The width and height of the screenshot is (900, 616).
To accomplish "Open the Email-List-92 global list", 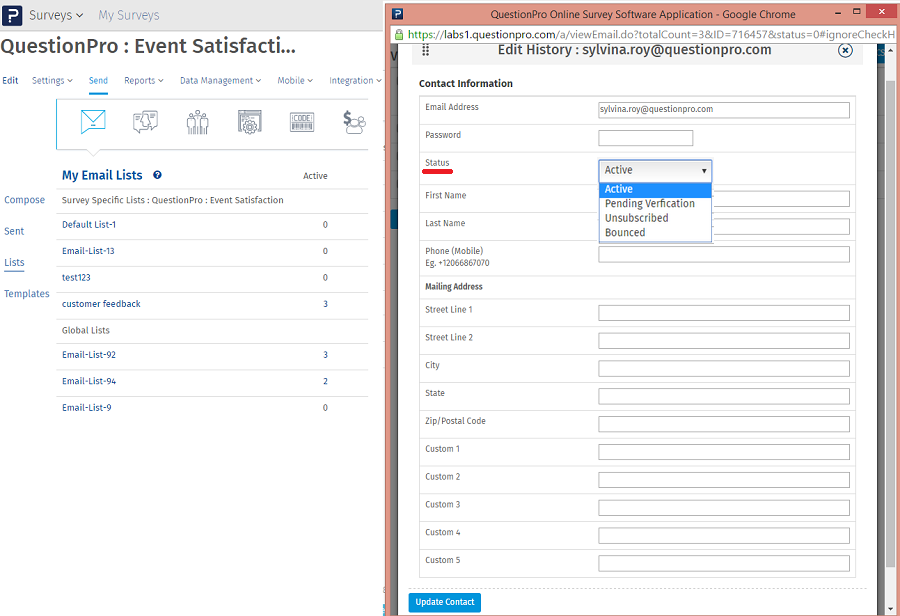I will 87,354.
